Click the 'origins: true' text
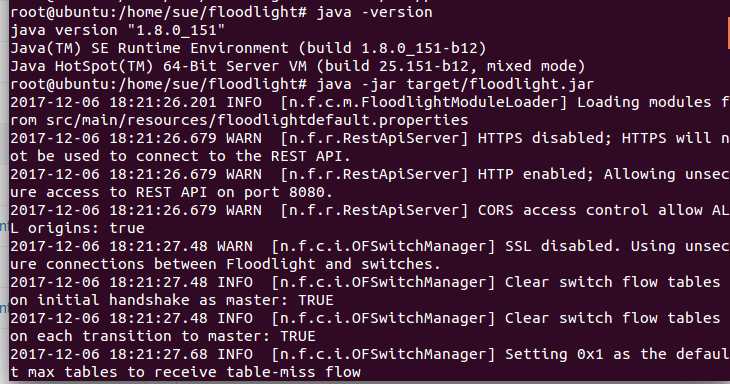The height and width of the screenshot is (384, 730). (x=86, y=229)
